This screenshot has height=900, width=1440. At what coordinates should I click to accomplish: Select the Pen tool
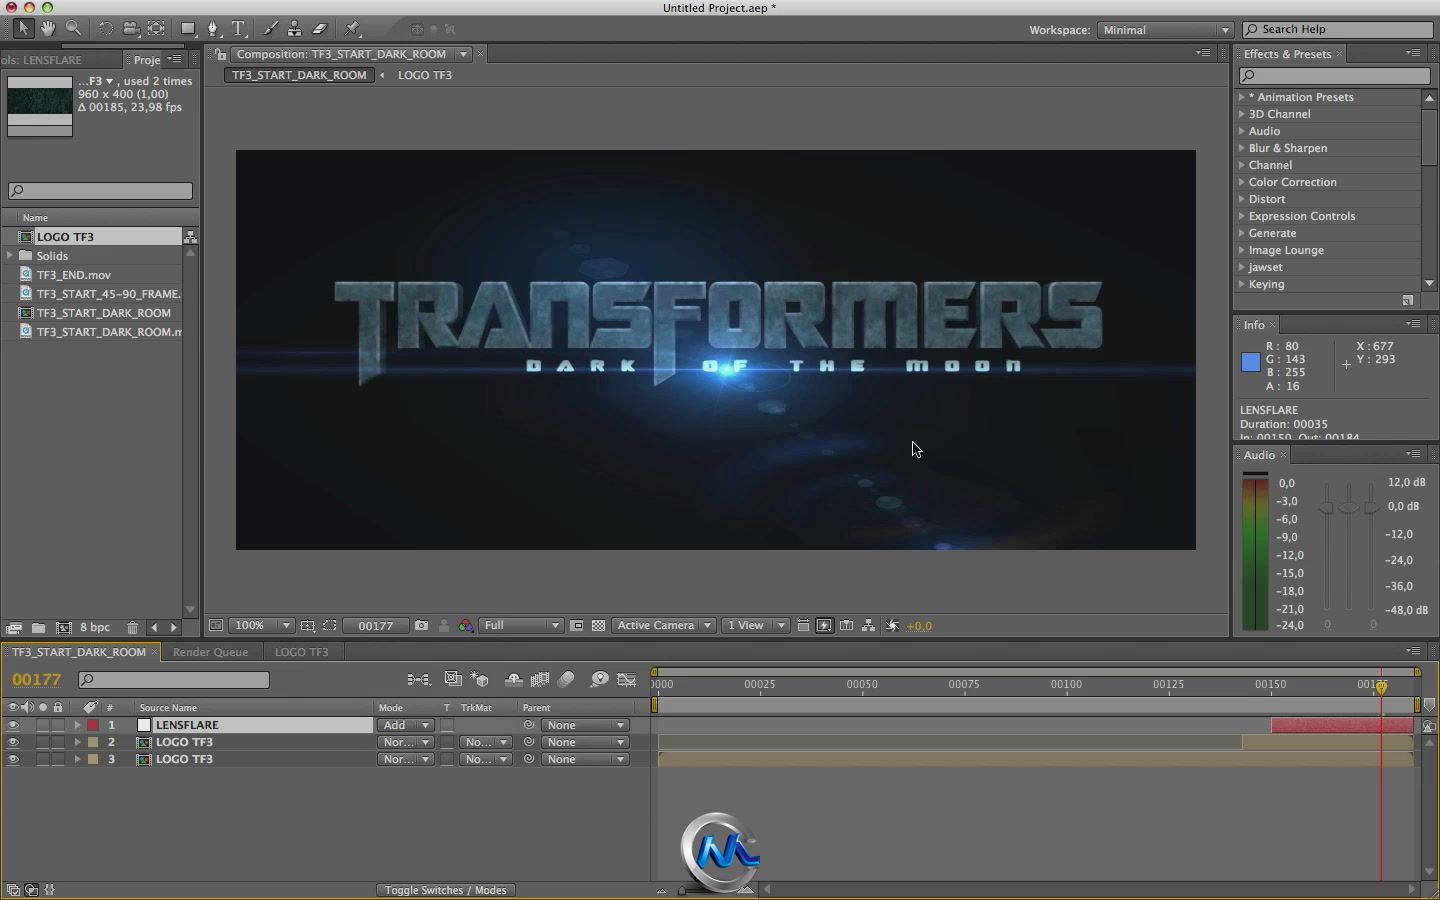point(213,29)
